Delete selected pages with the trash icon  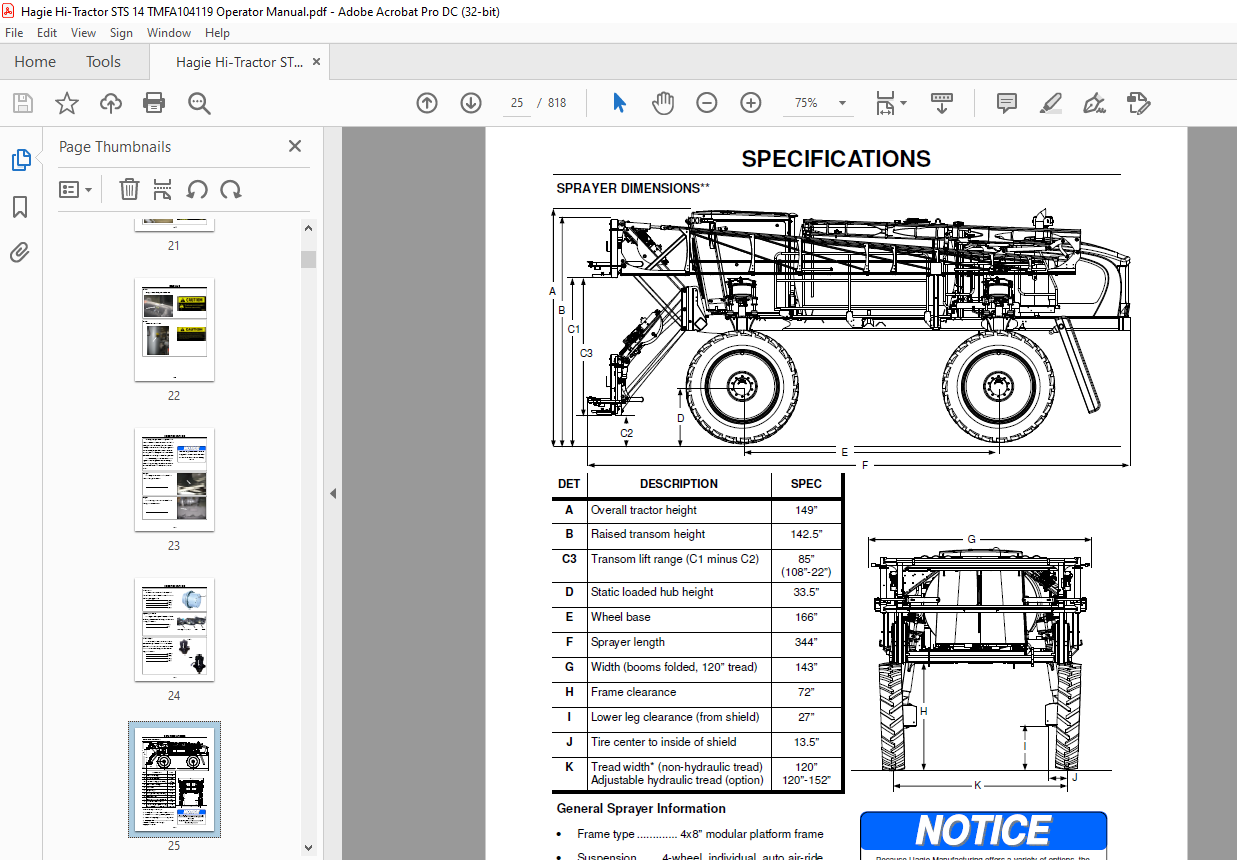click(x=129, y=189)
